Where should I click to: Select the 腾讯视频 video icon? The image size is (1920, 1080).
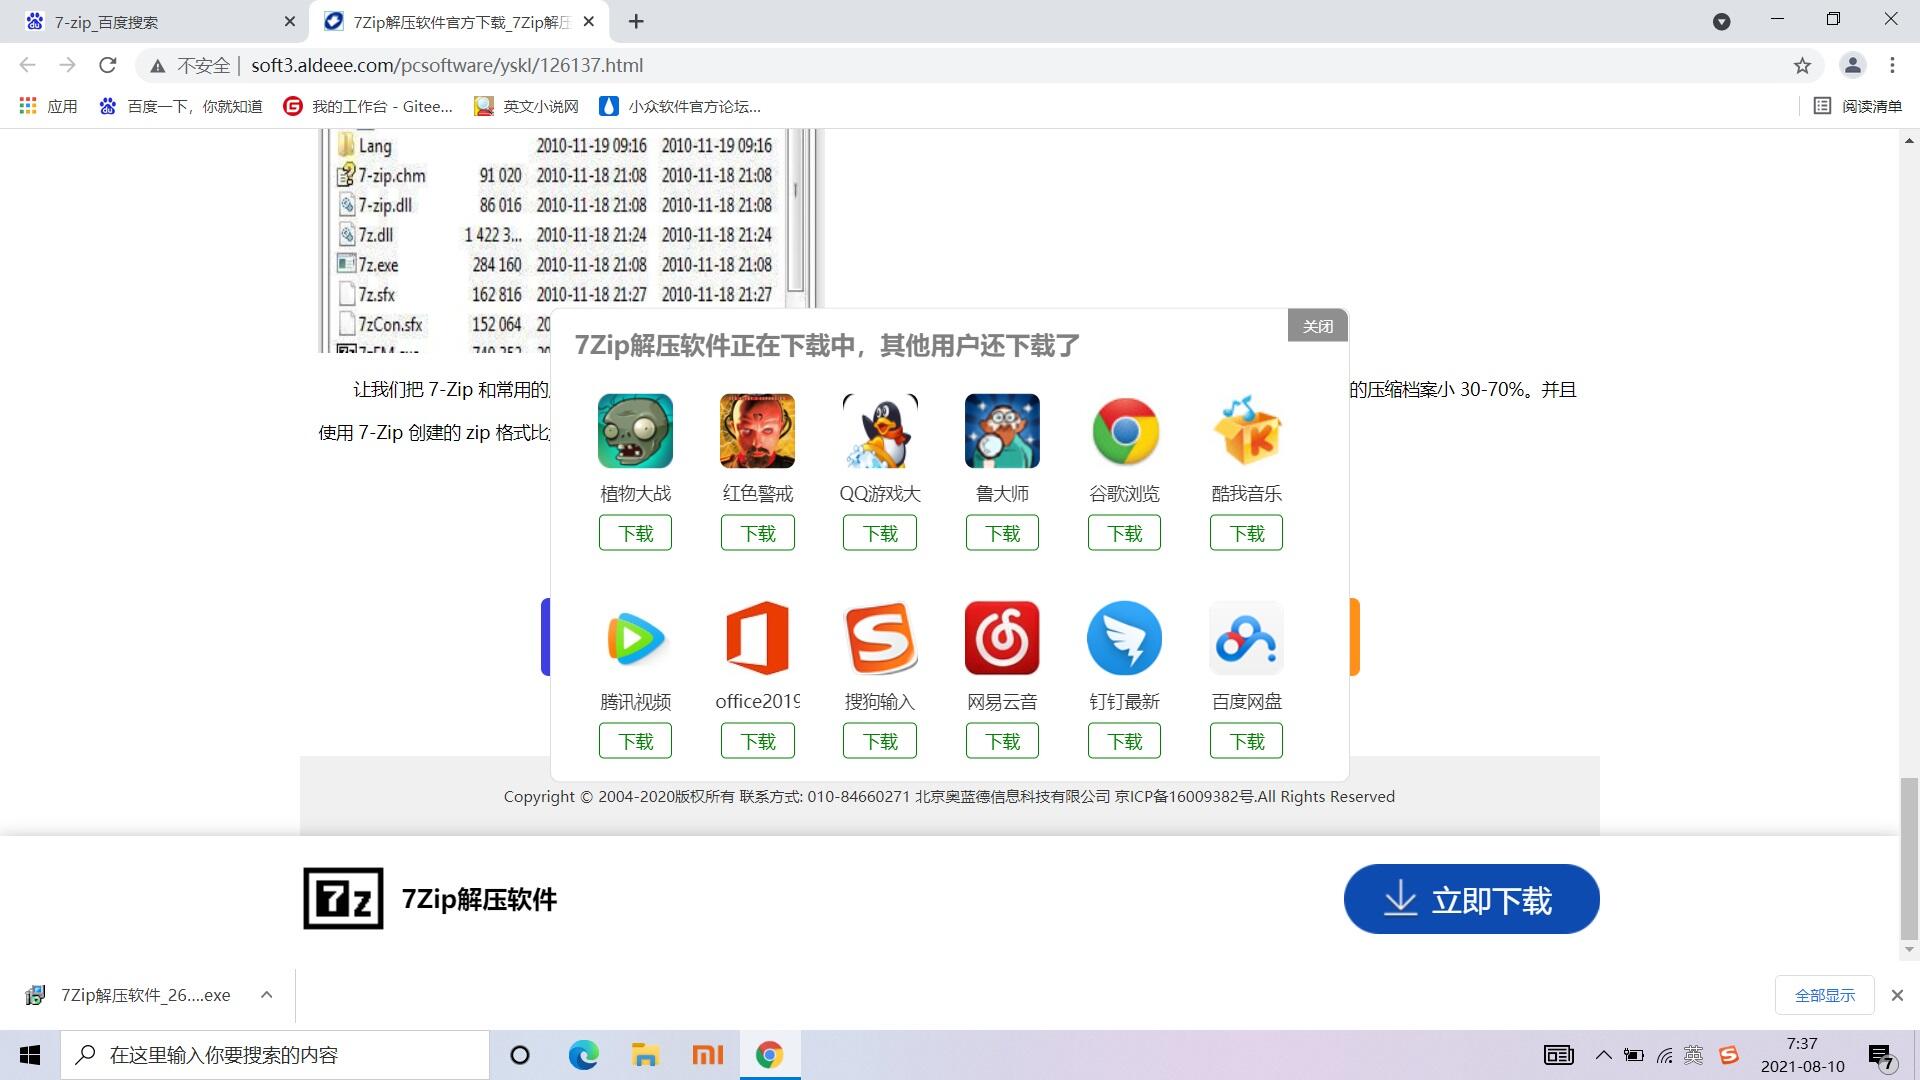point(634,637)
